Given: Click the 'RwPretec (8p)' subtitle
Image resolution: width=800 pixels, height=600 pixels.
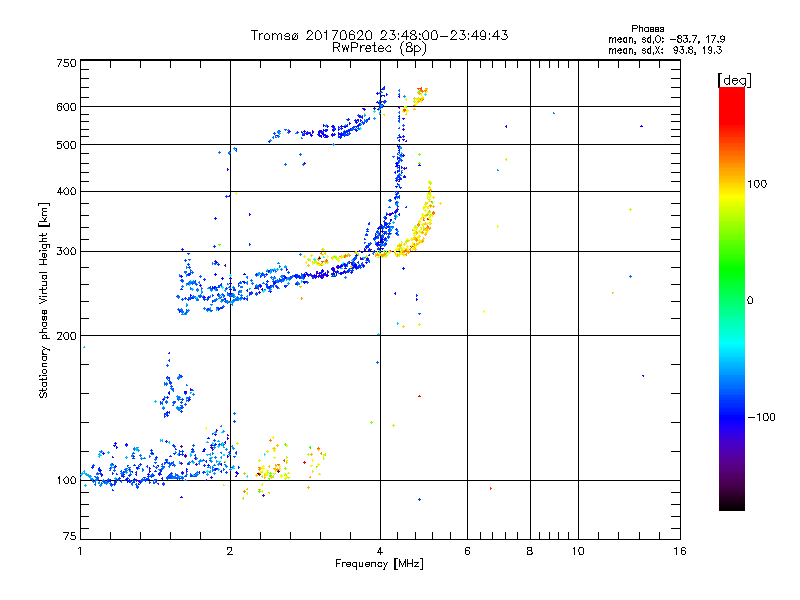Looking at the screenshot, I should point(379,48).
